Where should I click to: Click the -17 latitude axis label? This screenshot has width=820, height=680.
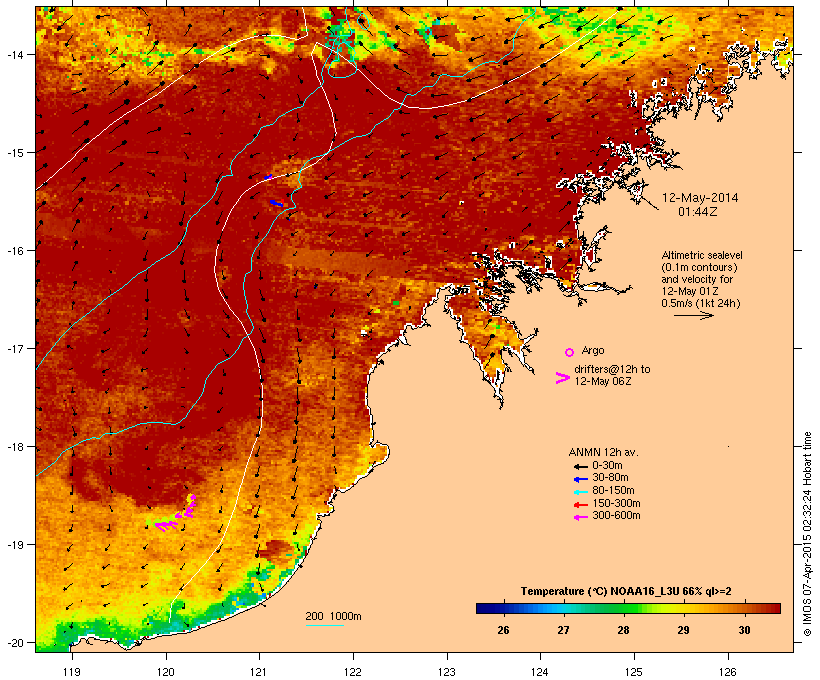[x=14, y=348]
